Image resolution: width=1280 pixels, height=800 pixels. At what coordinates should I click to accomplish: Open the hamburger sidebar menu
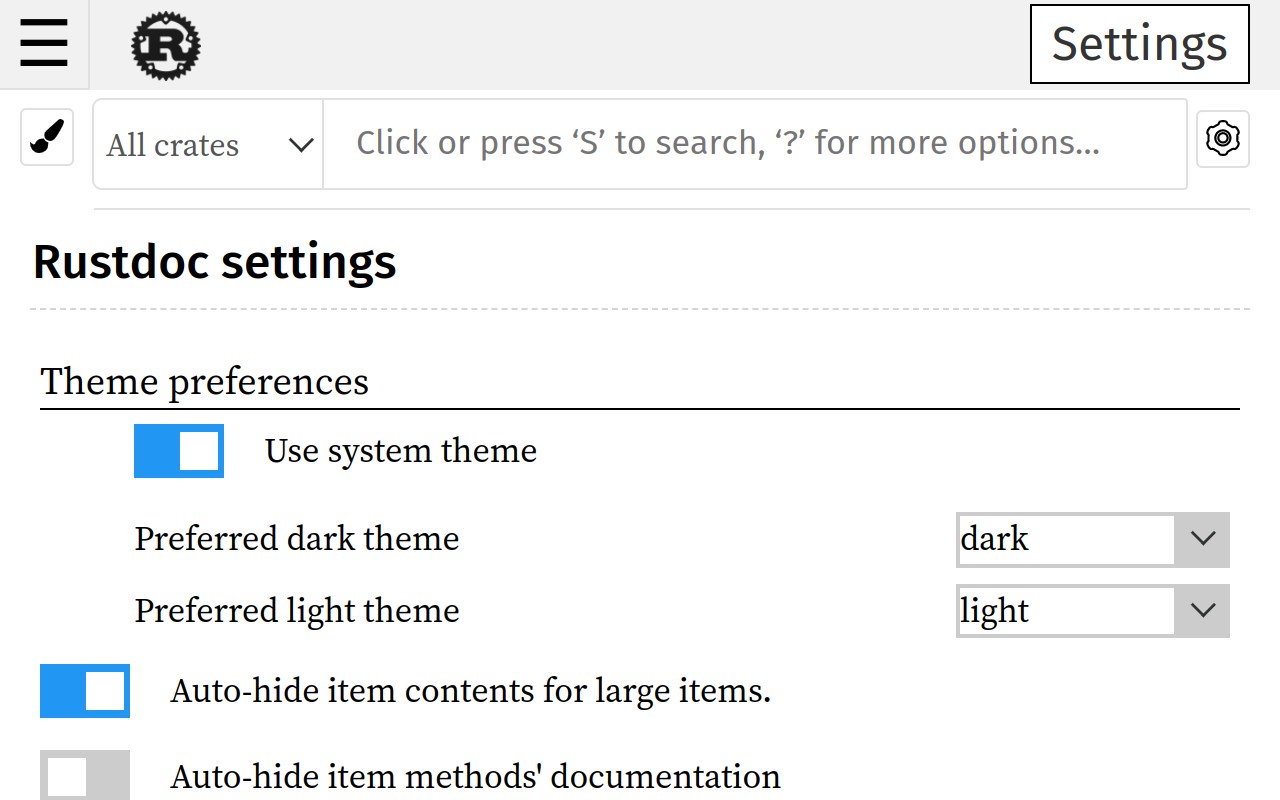coord(44,44)
